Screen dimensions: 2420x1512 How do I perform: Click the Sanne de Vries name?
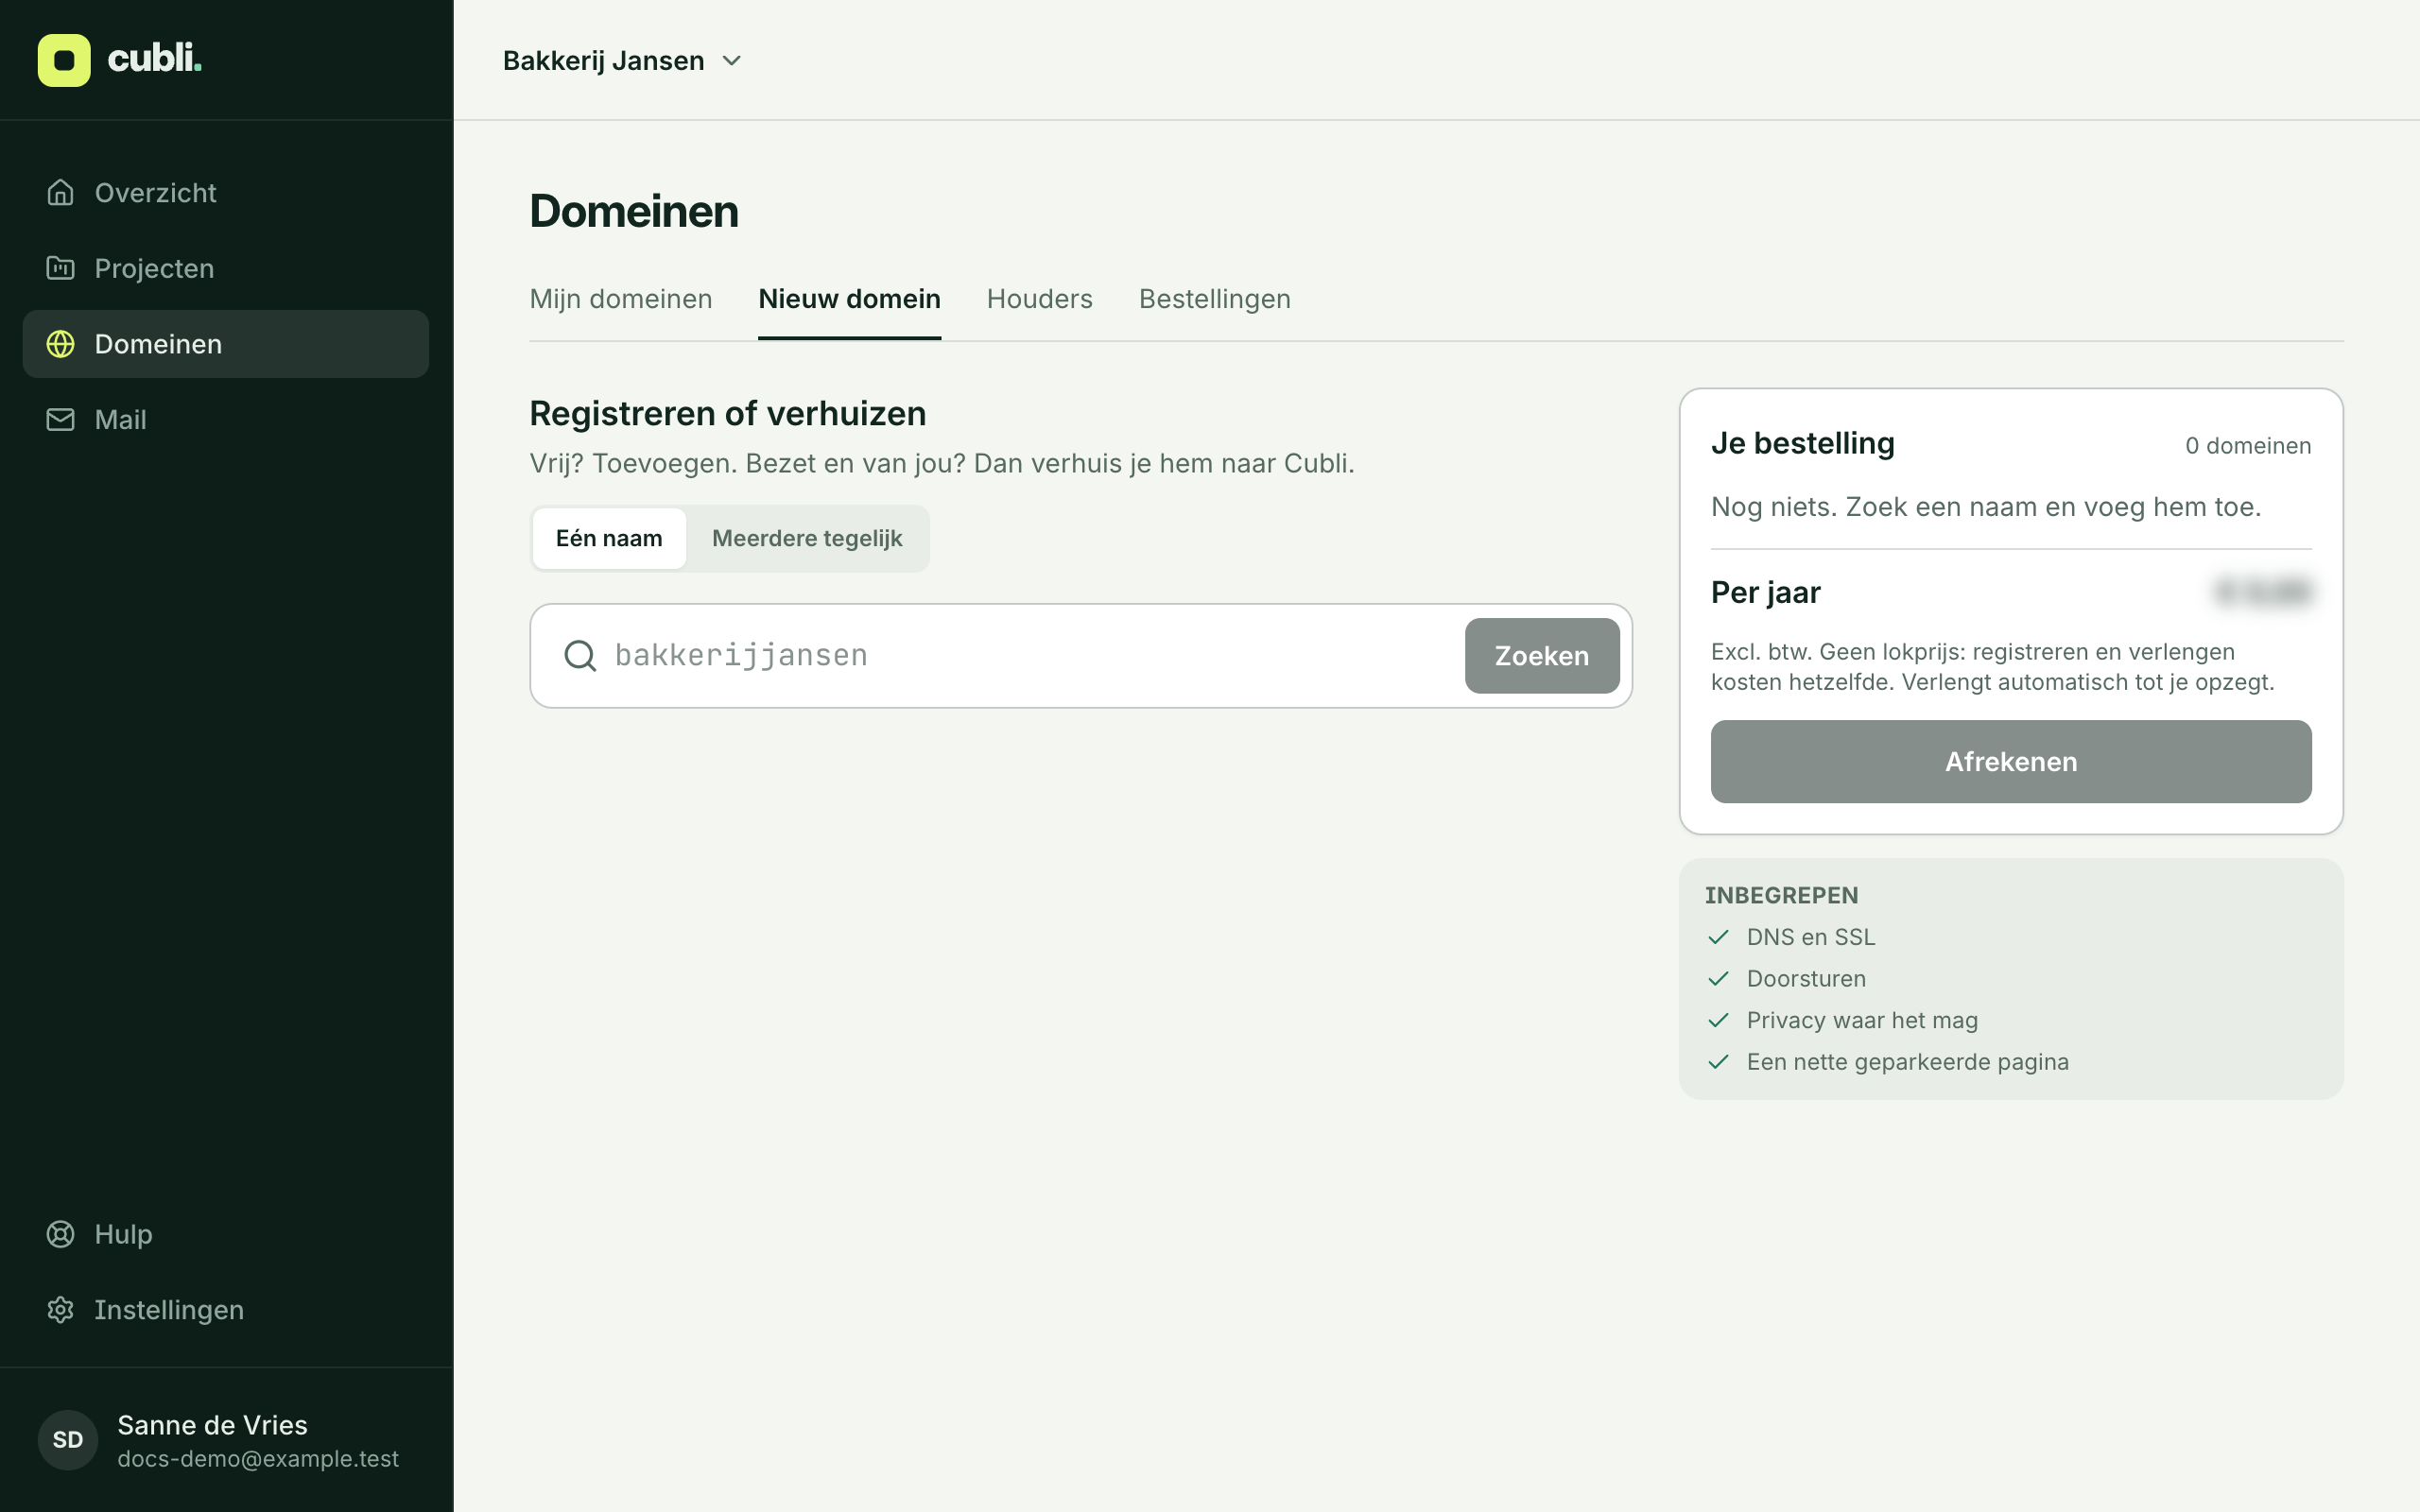tap(212, 1425)
